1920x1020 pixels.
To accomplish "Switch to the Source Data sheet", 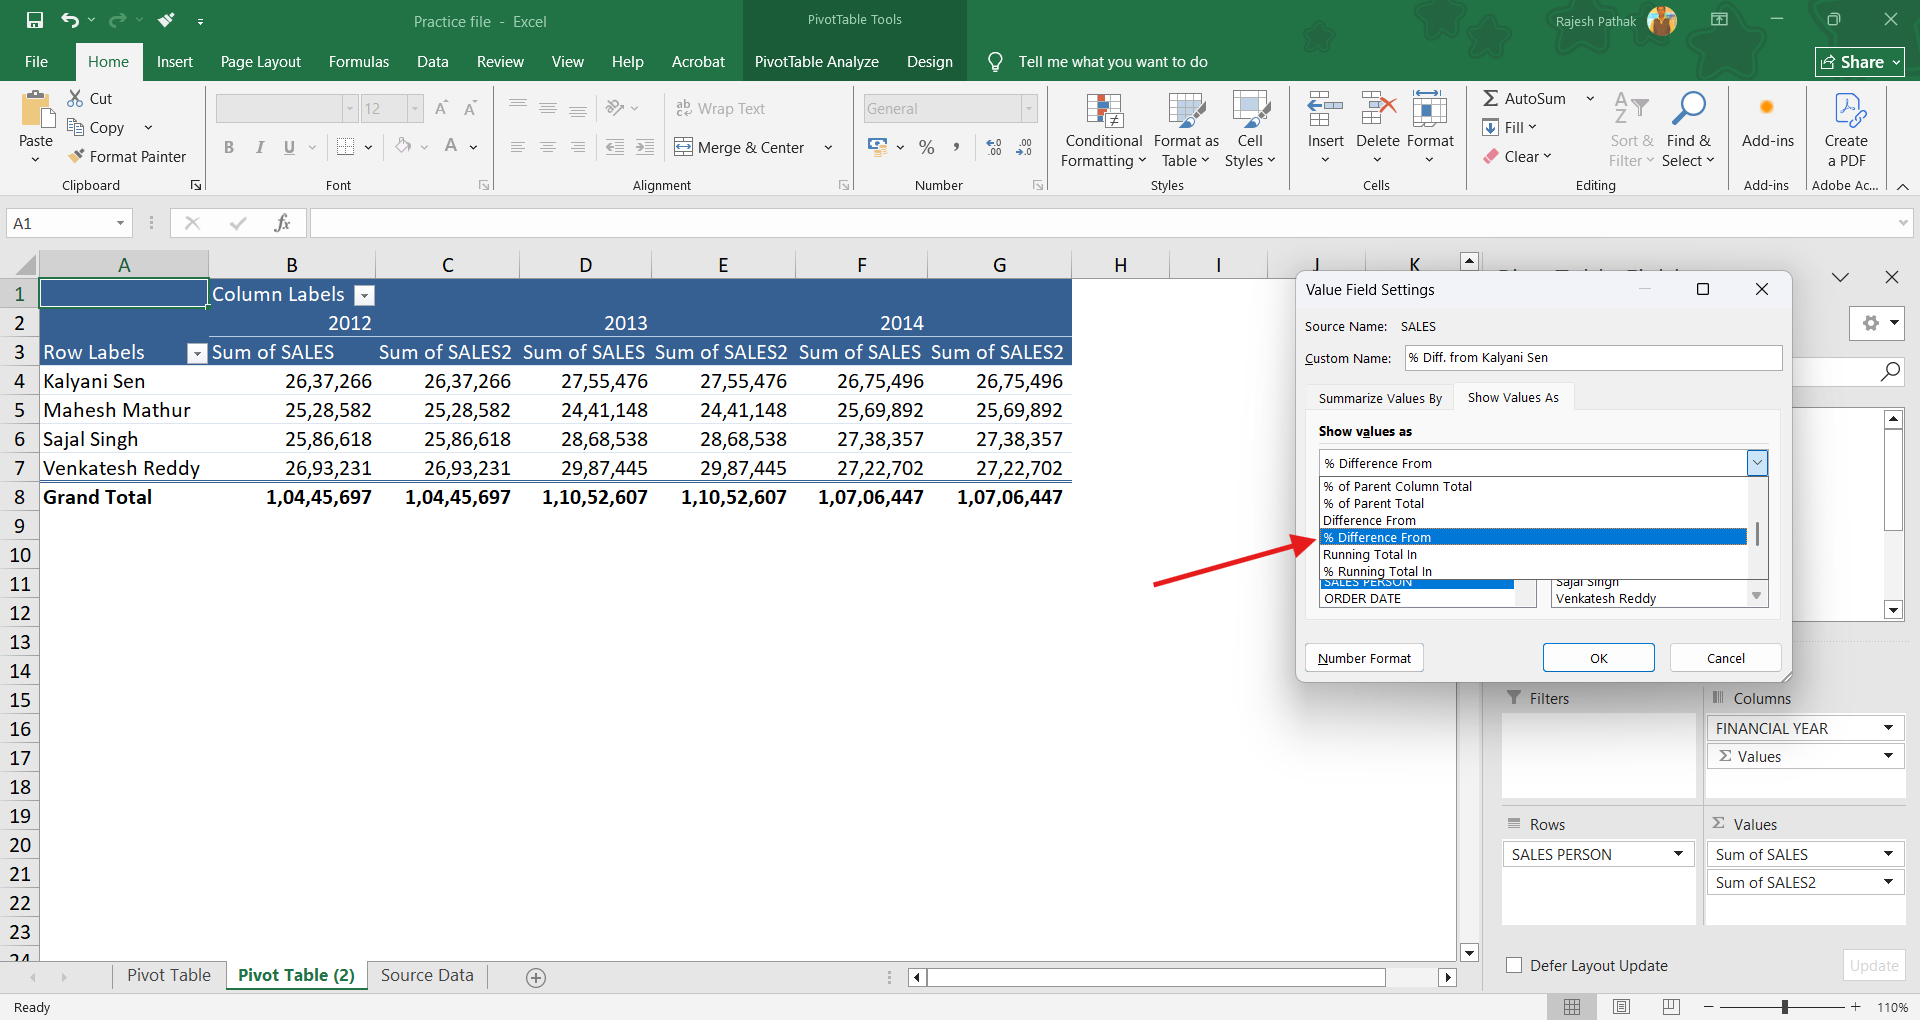I will [x=427, y=976].
